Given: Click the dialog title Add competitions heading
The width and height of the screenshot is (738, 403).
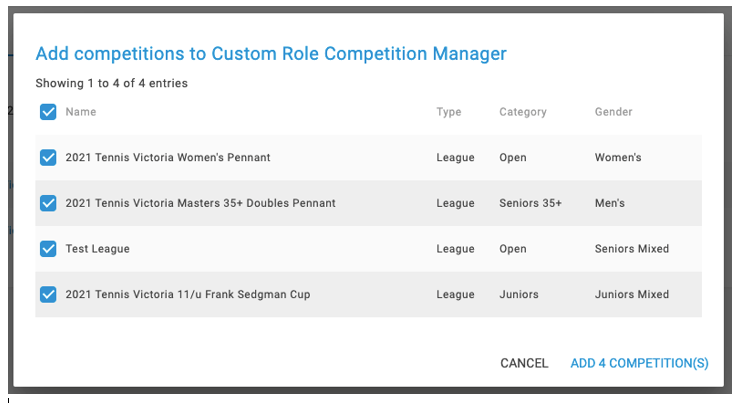Looking at the screenshot, I should [271, 54].
